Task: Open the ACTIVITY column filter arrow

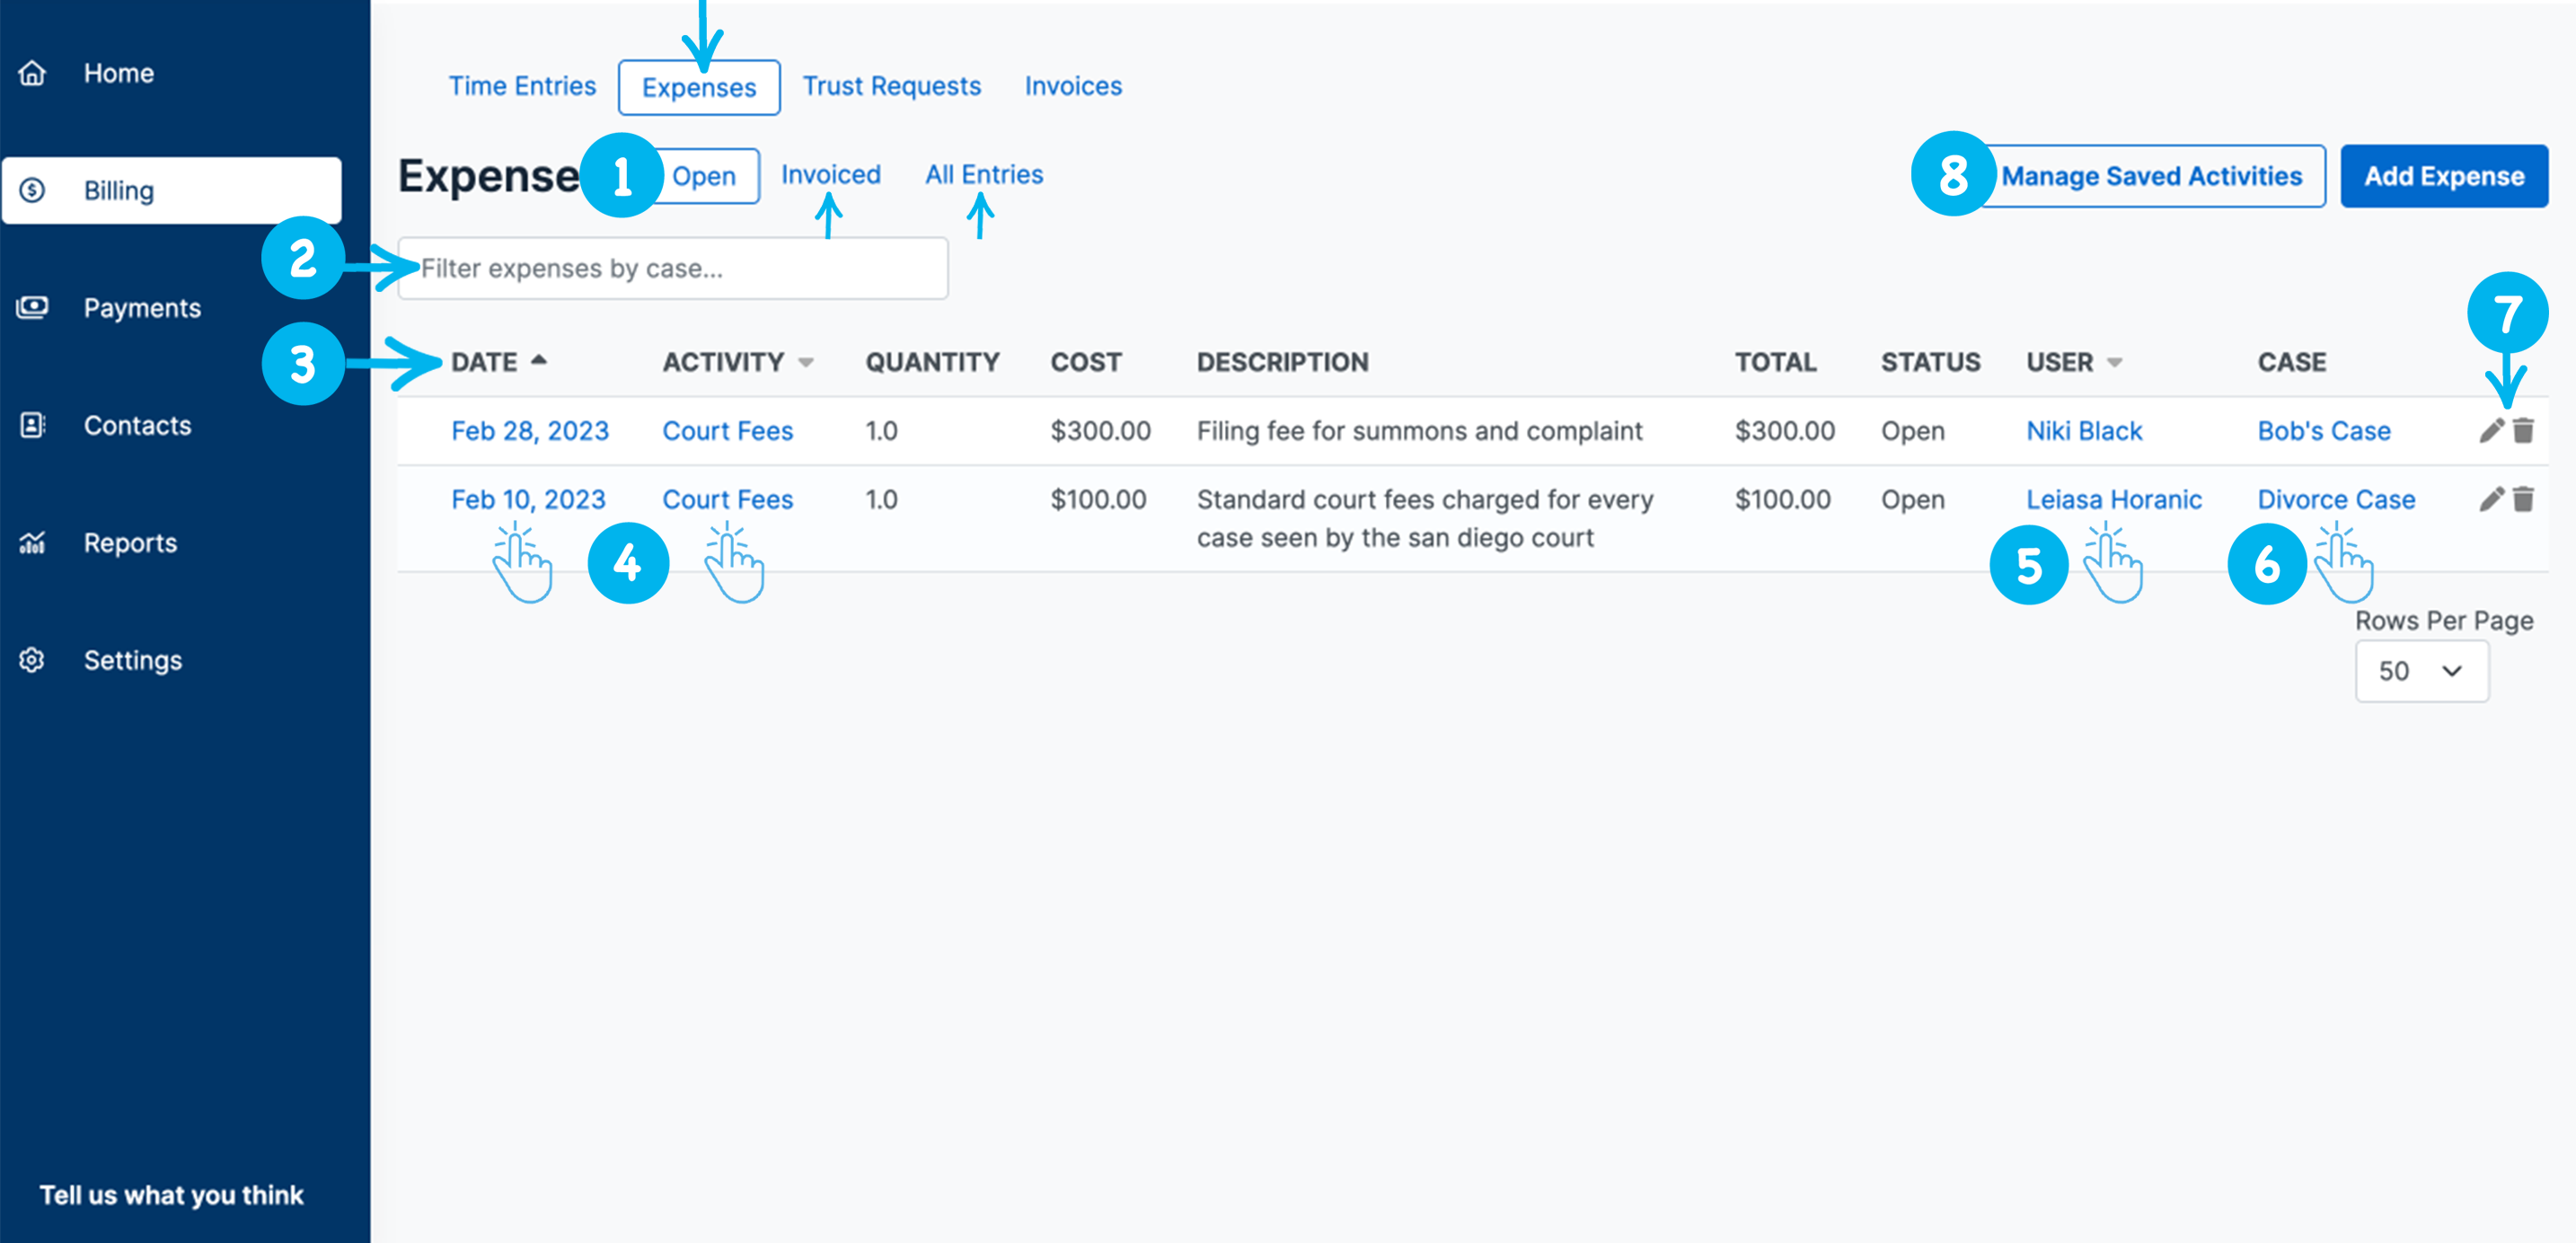Action: click(806, 362)
